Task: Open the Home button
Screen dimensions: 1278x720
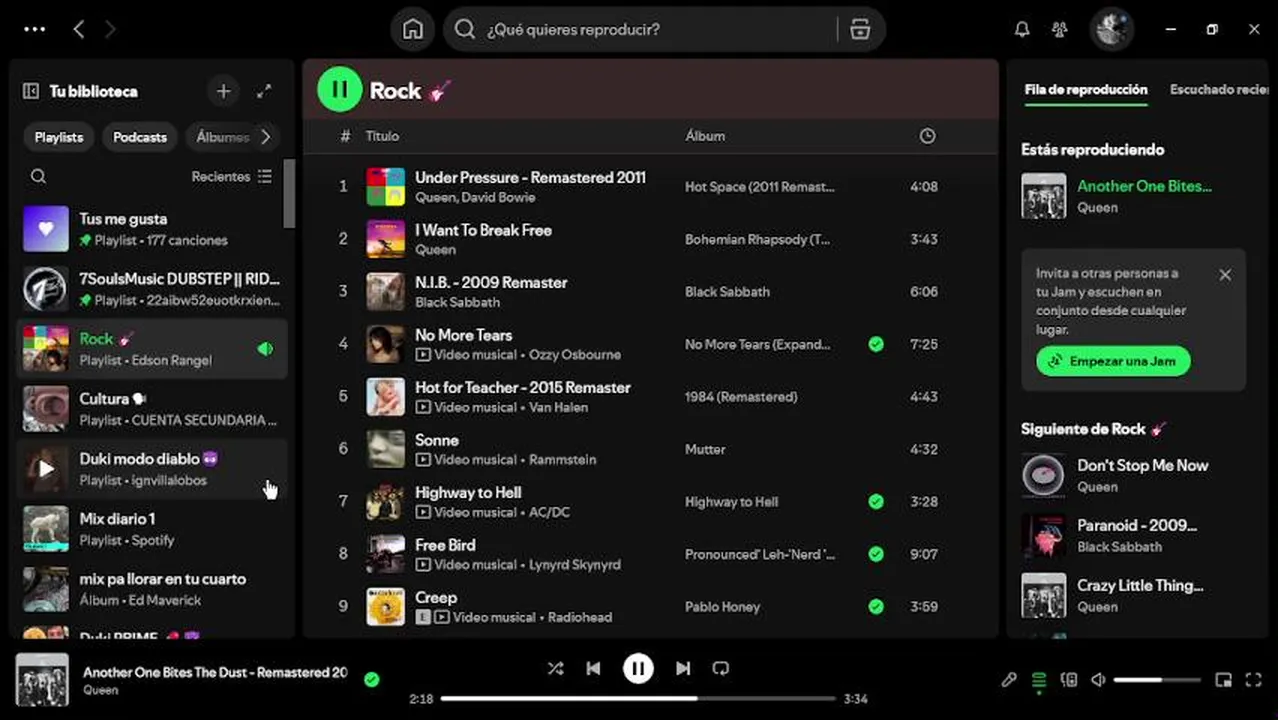Action: pyautogui.click(x=413, y=29)
